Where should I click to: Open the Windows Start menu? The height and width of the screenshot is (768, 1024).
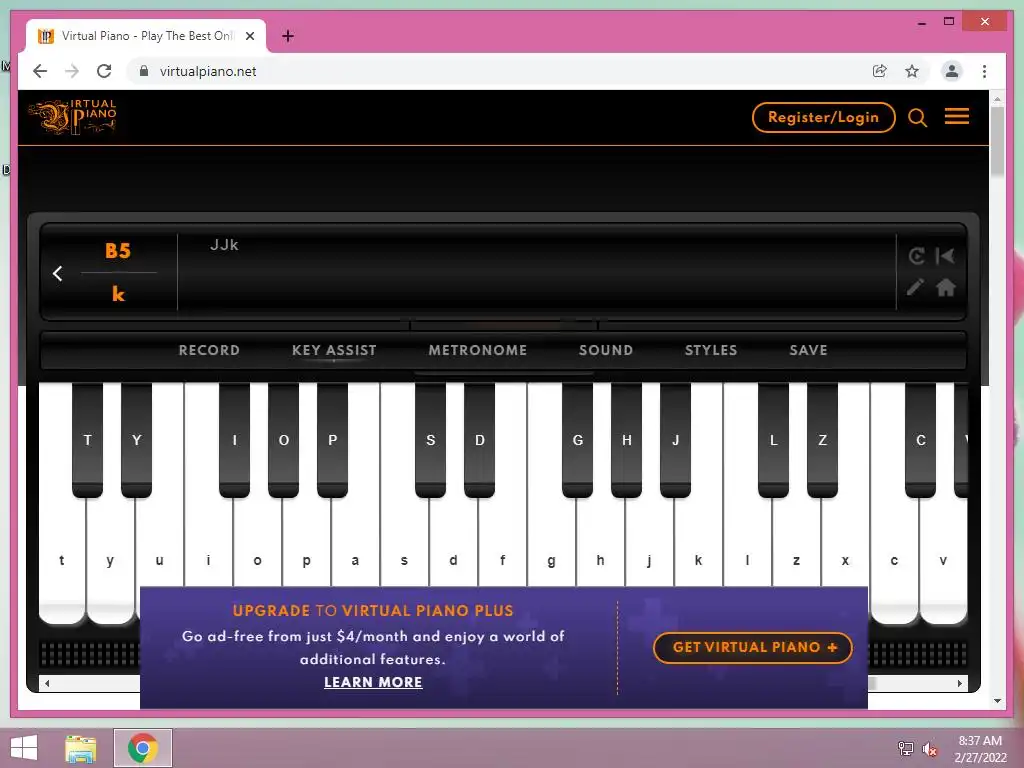click(24, 748)
